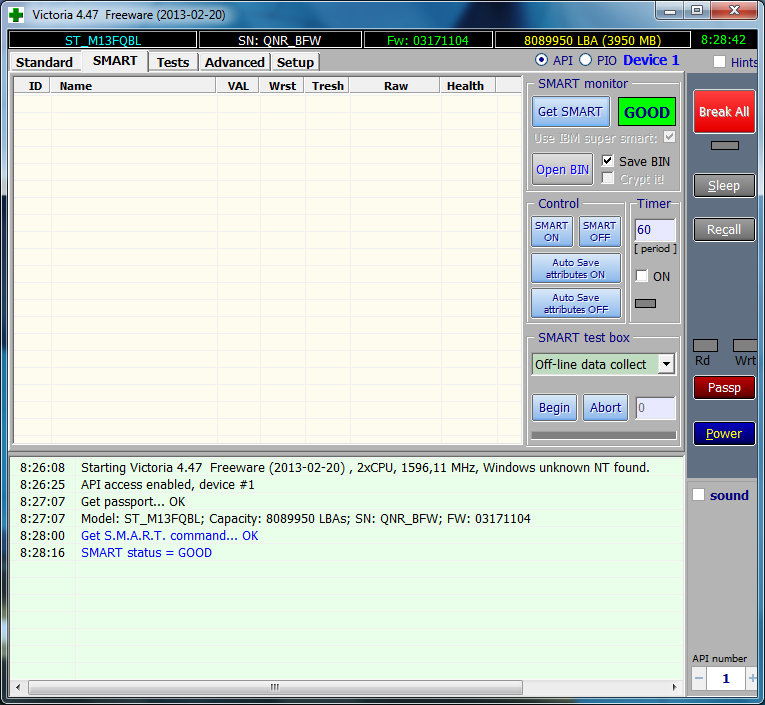Click the API number value field
This screenshot has width=765, height=705.
pos(725,678)
